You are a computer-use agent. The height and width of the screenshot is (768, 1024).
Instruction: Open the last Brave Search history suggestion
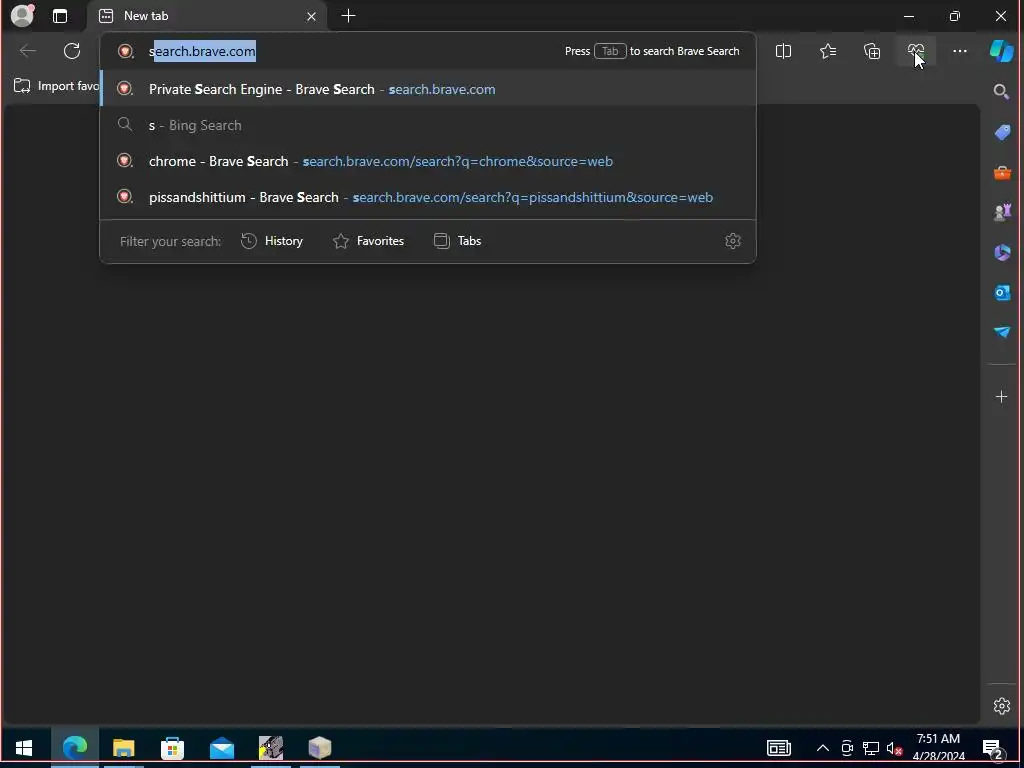pyautogui.click(x=428, y=197)
